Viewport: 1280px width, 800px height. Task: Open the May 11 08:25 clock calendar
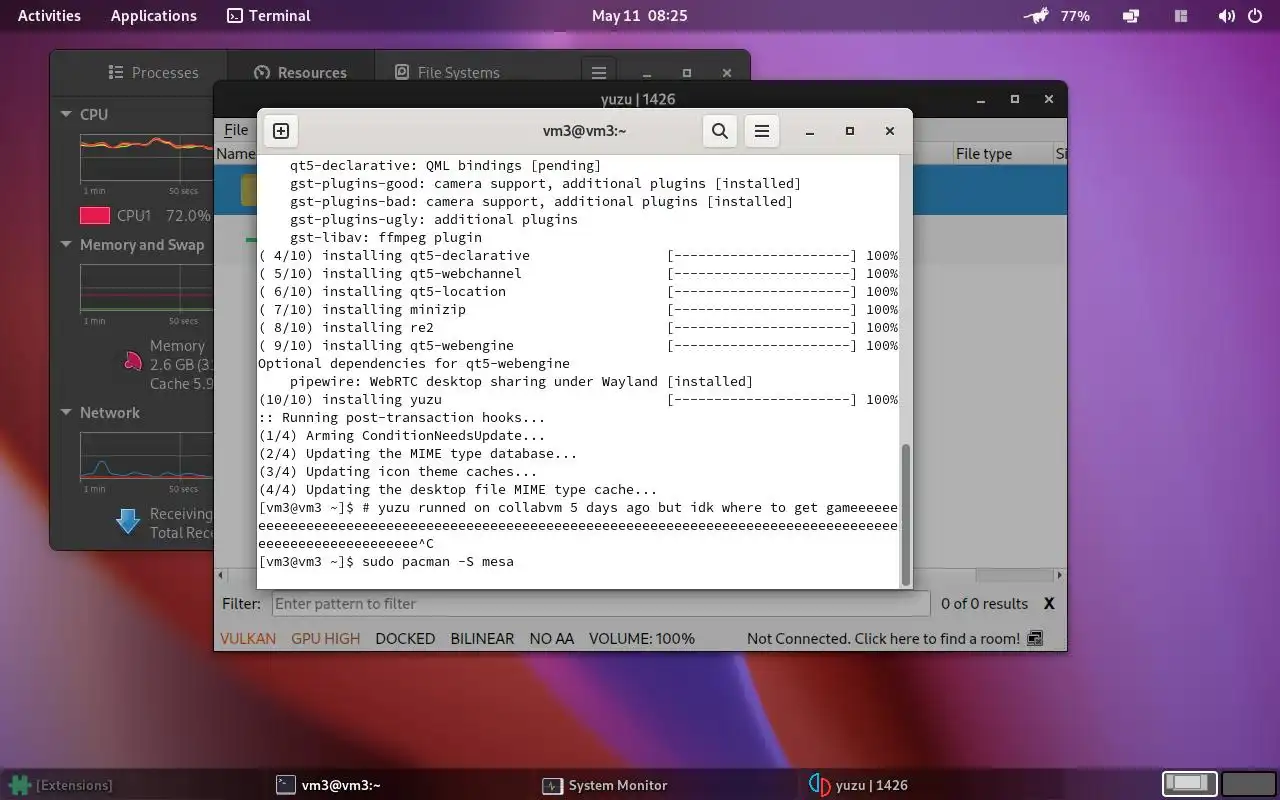(x=639, y=16)
